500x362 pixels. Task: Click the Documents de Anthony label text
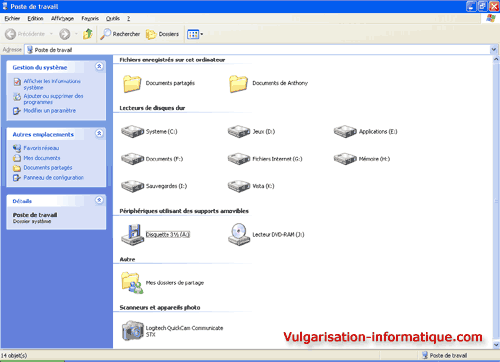coord(280,83)
